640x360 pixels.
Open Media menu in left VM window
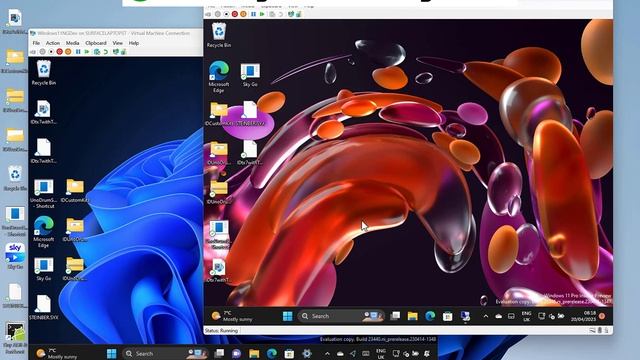pos(72,43)
